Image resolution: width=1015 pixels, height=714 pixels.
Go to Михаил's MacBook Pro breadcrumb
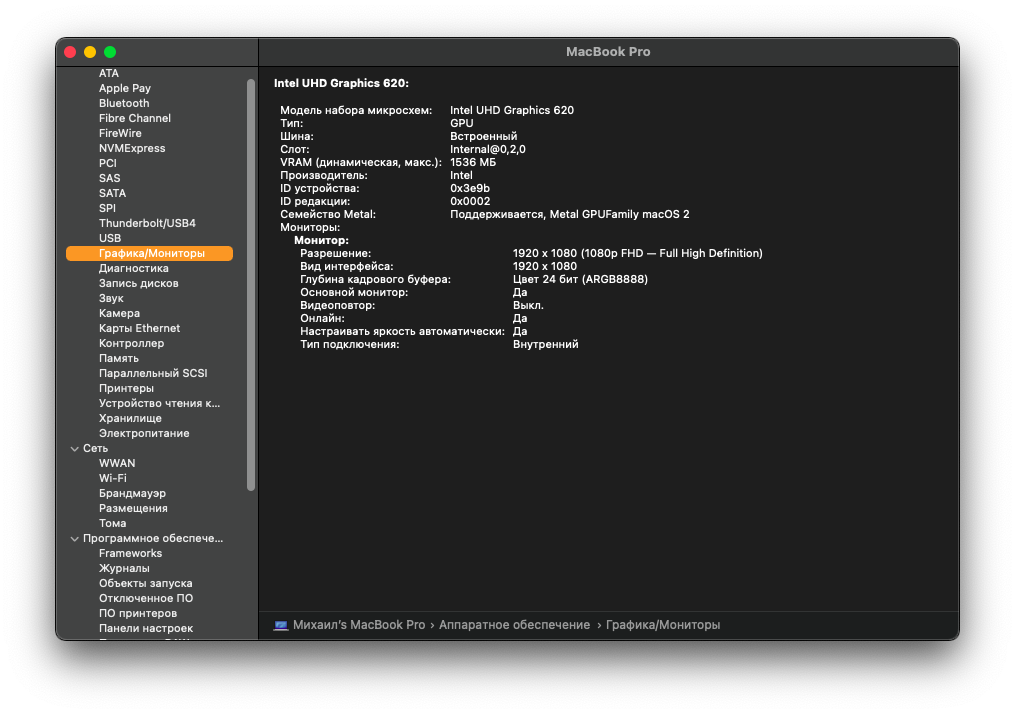point(359,625)
